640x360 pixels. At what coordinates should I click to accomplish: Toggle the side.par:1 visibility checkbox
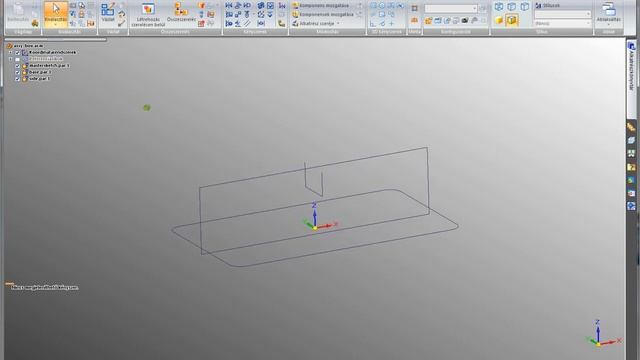(x=18, y=78)
